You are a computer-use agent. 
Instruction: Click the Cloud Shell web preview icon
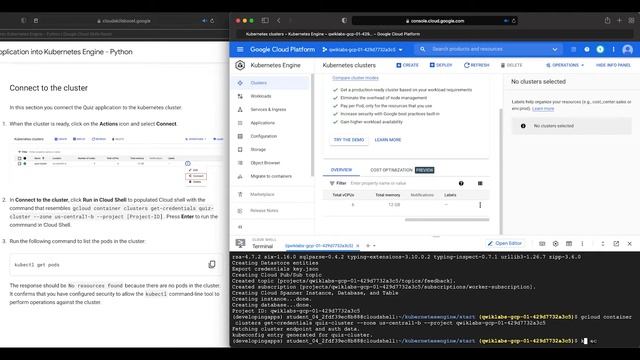tap(569, 244)
